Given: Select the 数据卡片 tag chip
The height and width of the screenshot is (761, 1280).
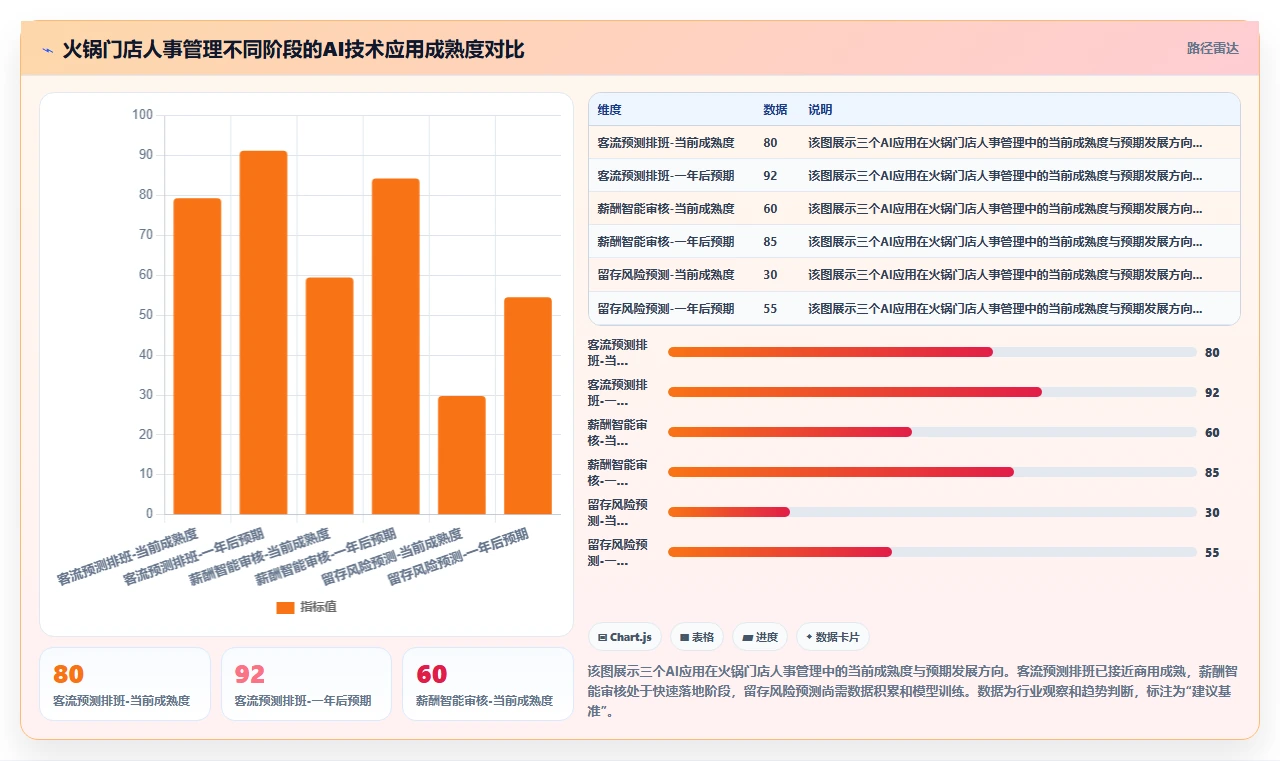Looking at the screenshot, I should click(833, 637).
